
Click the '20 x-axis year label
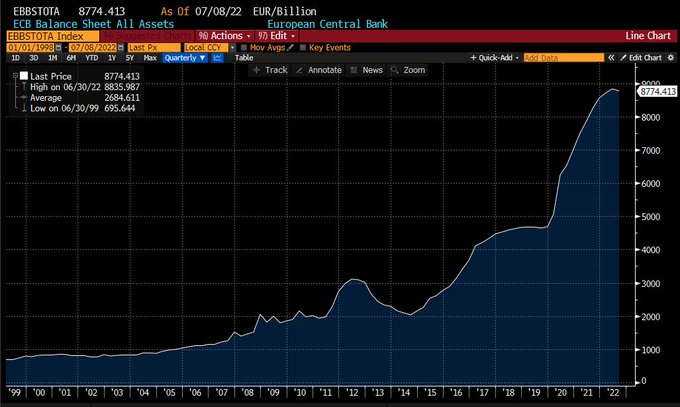point(560,392)
